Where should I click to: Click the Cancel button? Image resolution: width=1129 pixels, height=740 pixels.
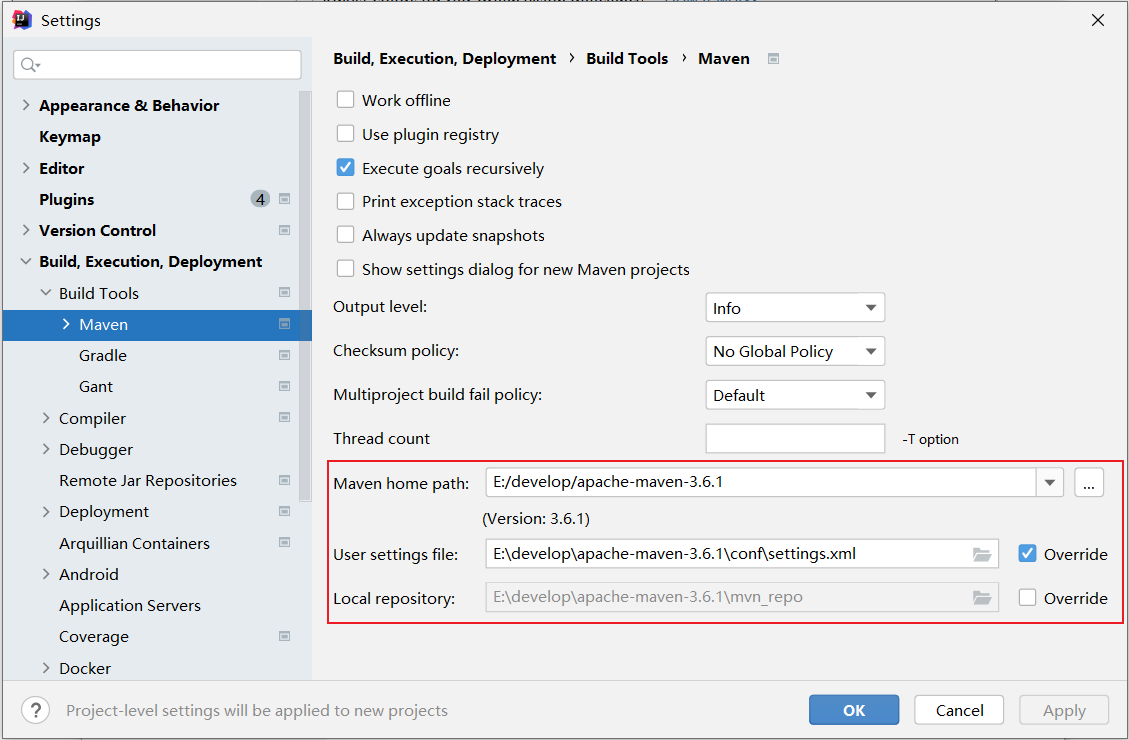959,710
